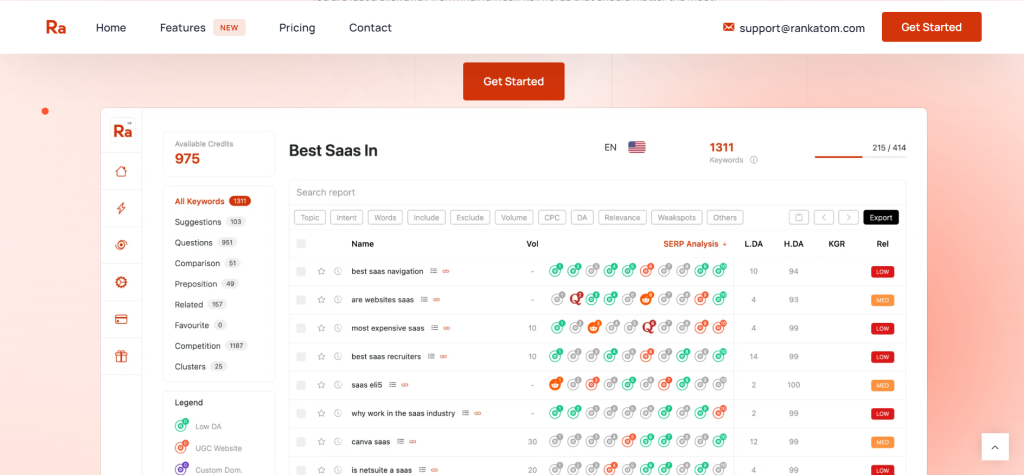
Task: Sort by the SERP Analysis column
Action: (x=695, y=244)
